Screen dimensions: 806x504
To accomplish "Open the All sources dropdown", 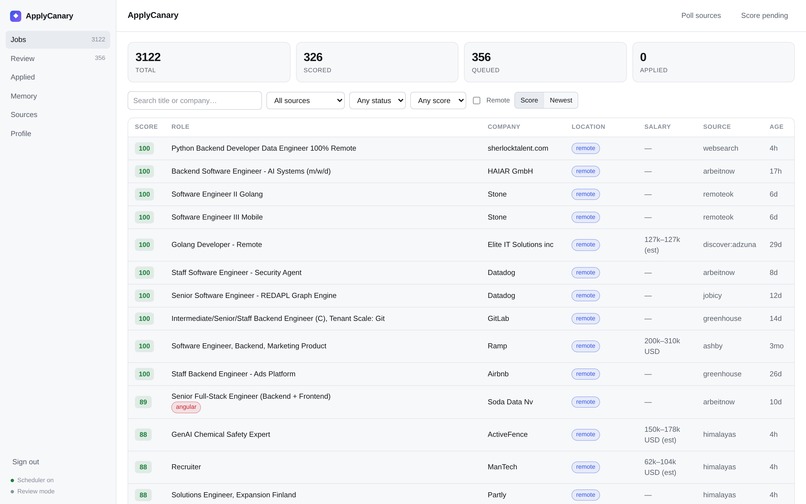I will (305, 100).
